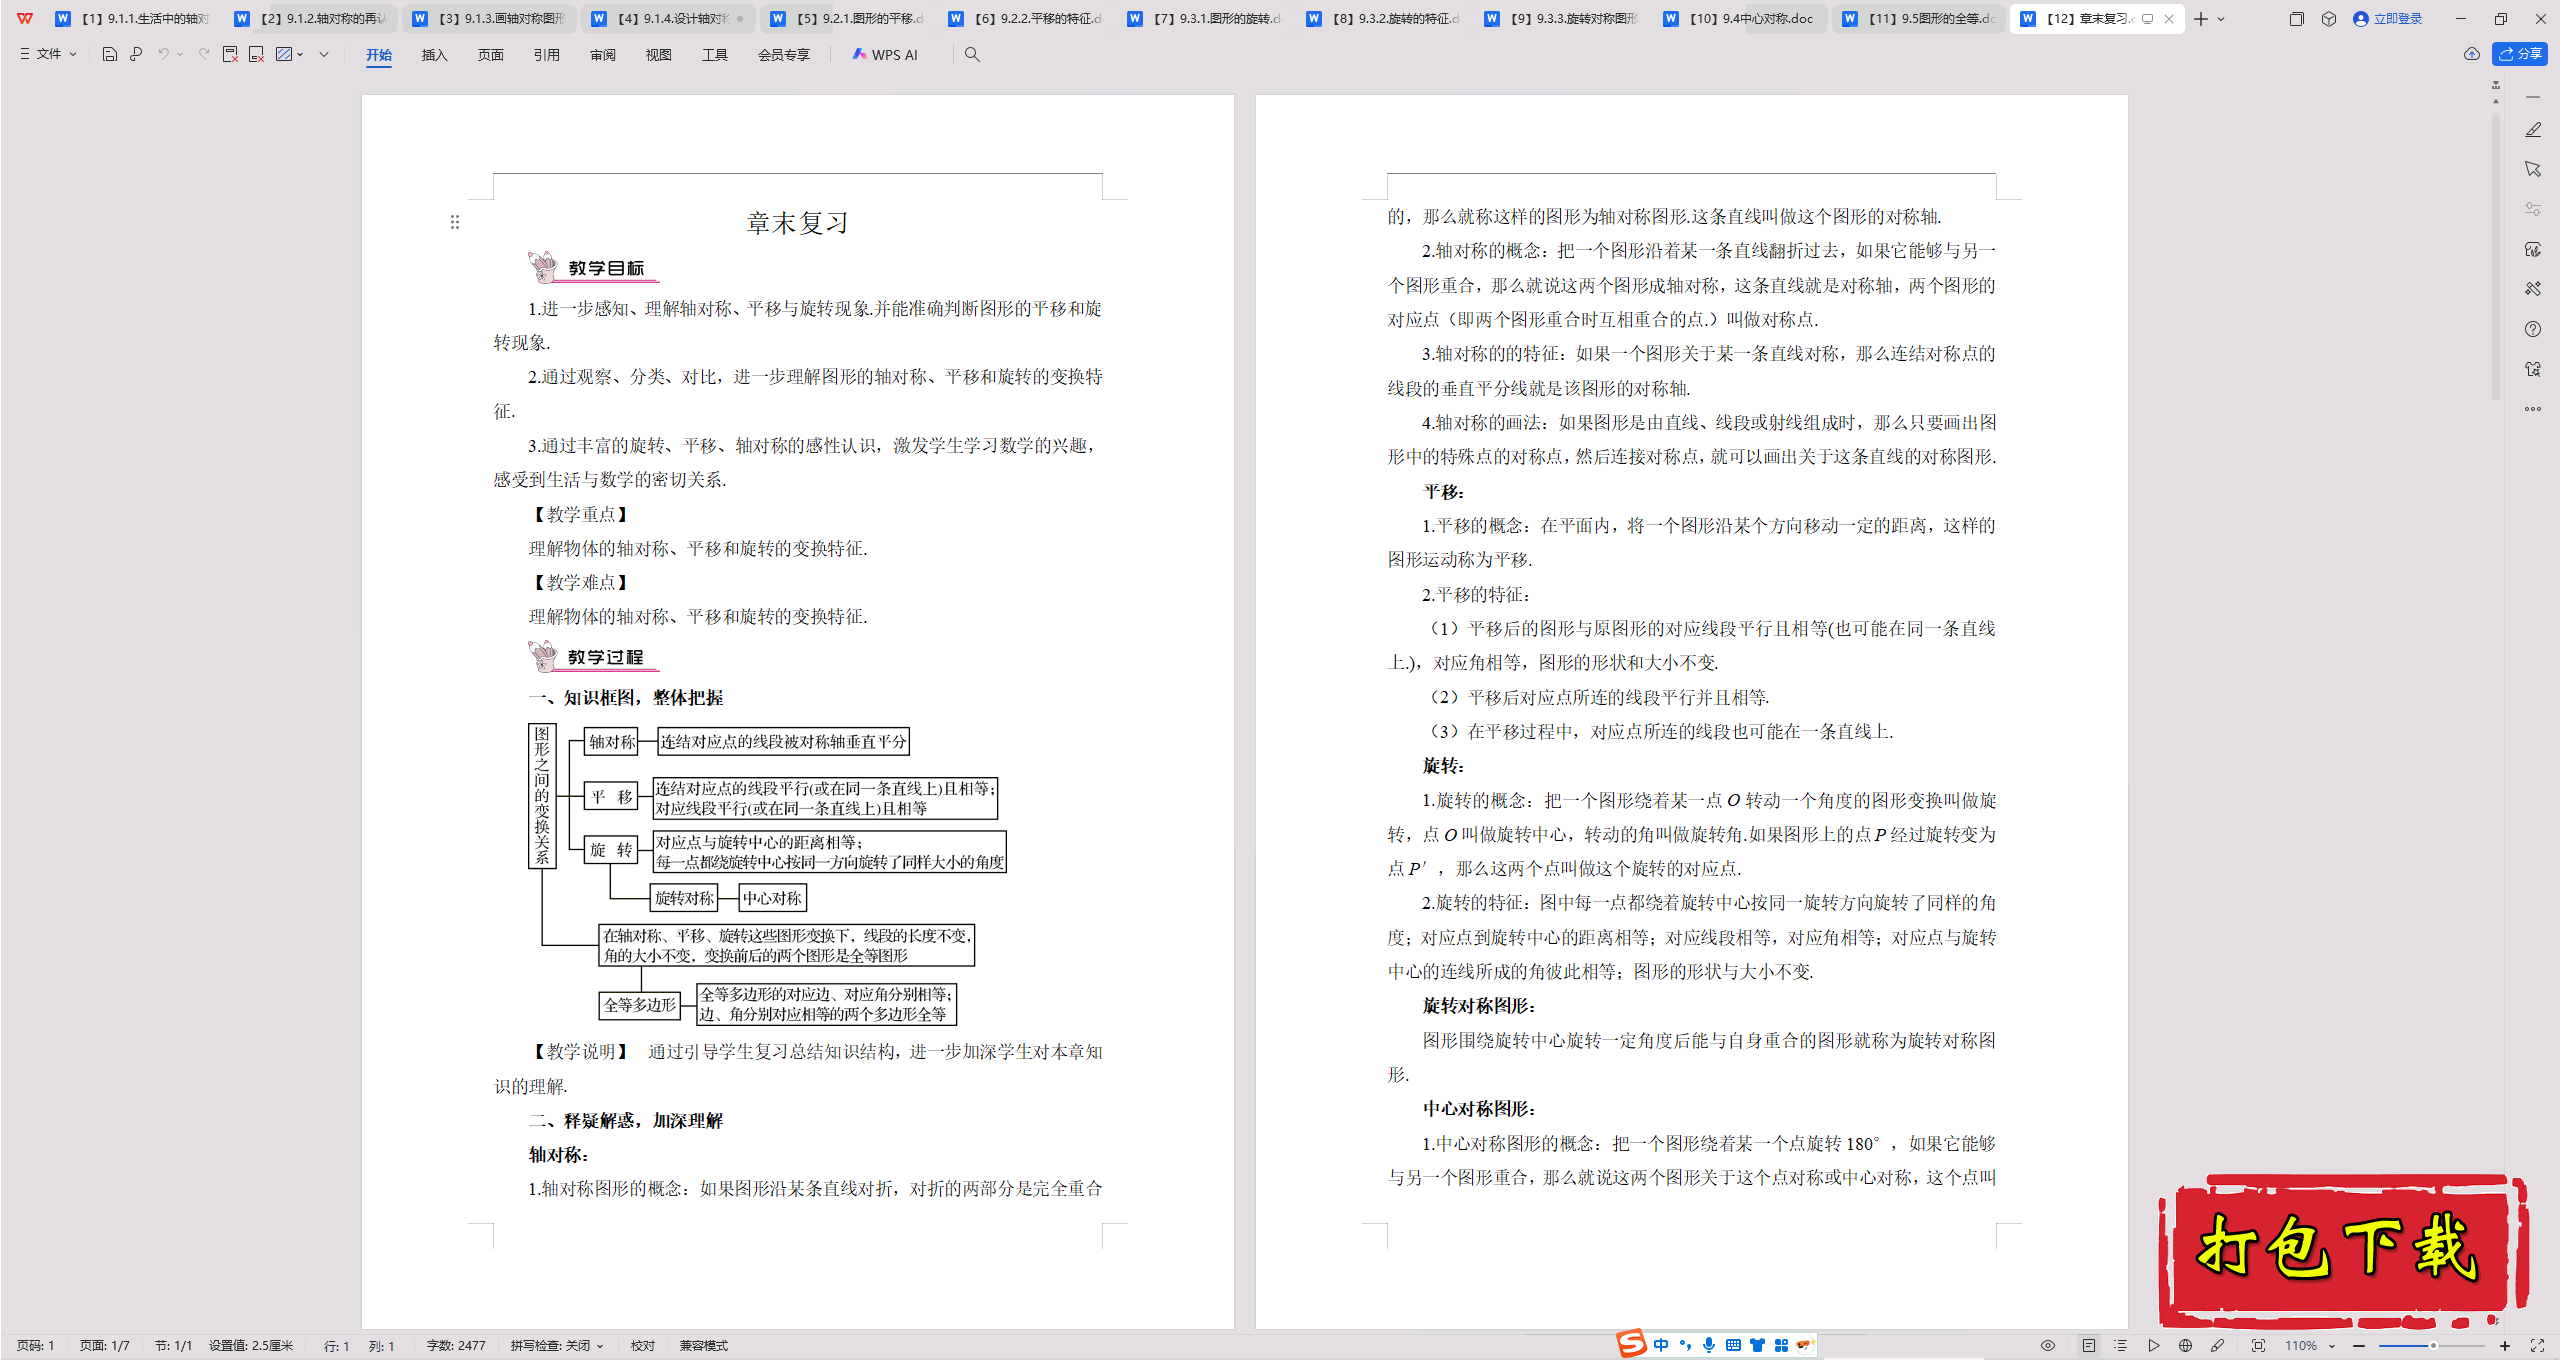Screen dimensions: 2560x1360
Task: Click the outline view icon in status bar
Action: click(x=2120, y=1346)
